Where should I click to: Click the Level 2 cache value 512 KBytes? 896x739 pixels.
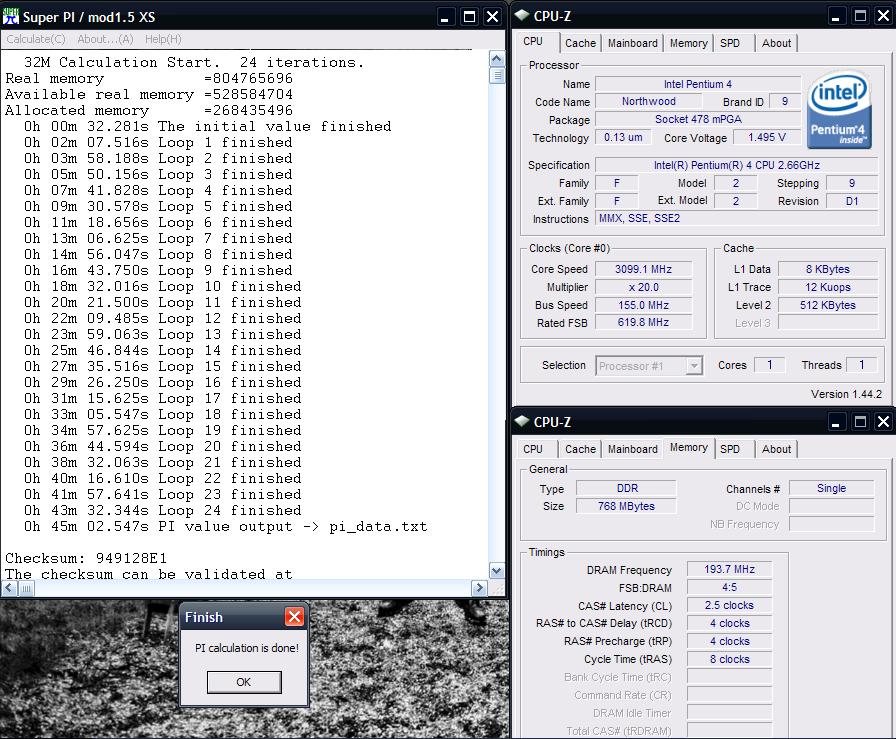828,305
